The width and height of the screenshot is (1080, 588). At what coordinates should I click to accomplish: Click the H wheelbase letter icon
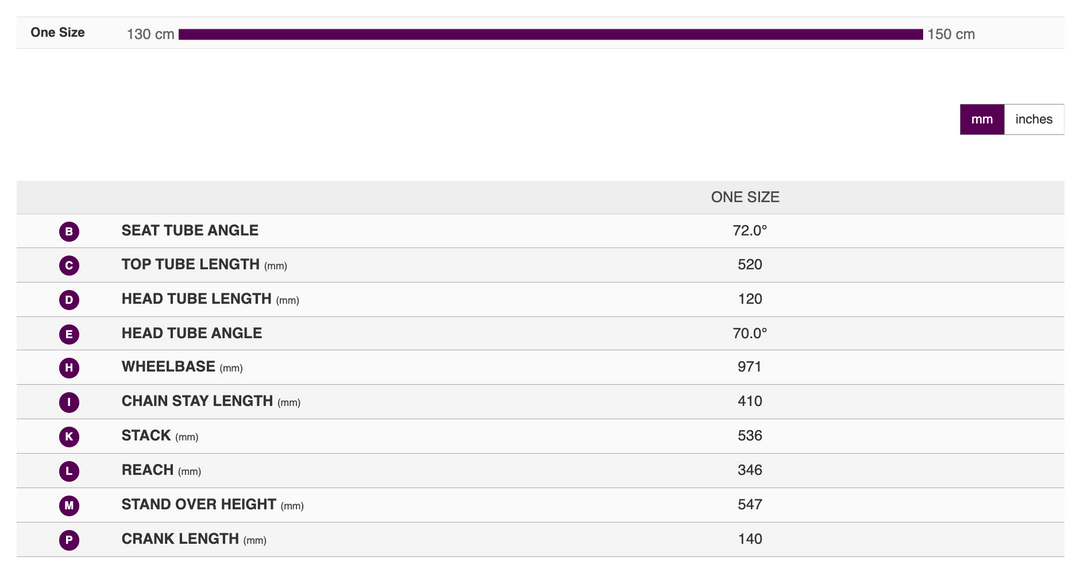[69, 368]
